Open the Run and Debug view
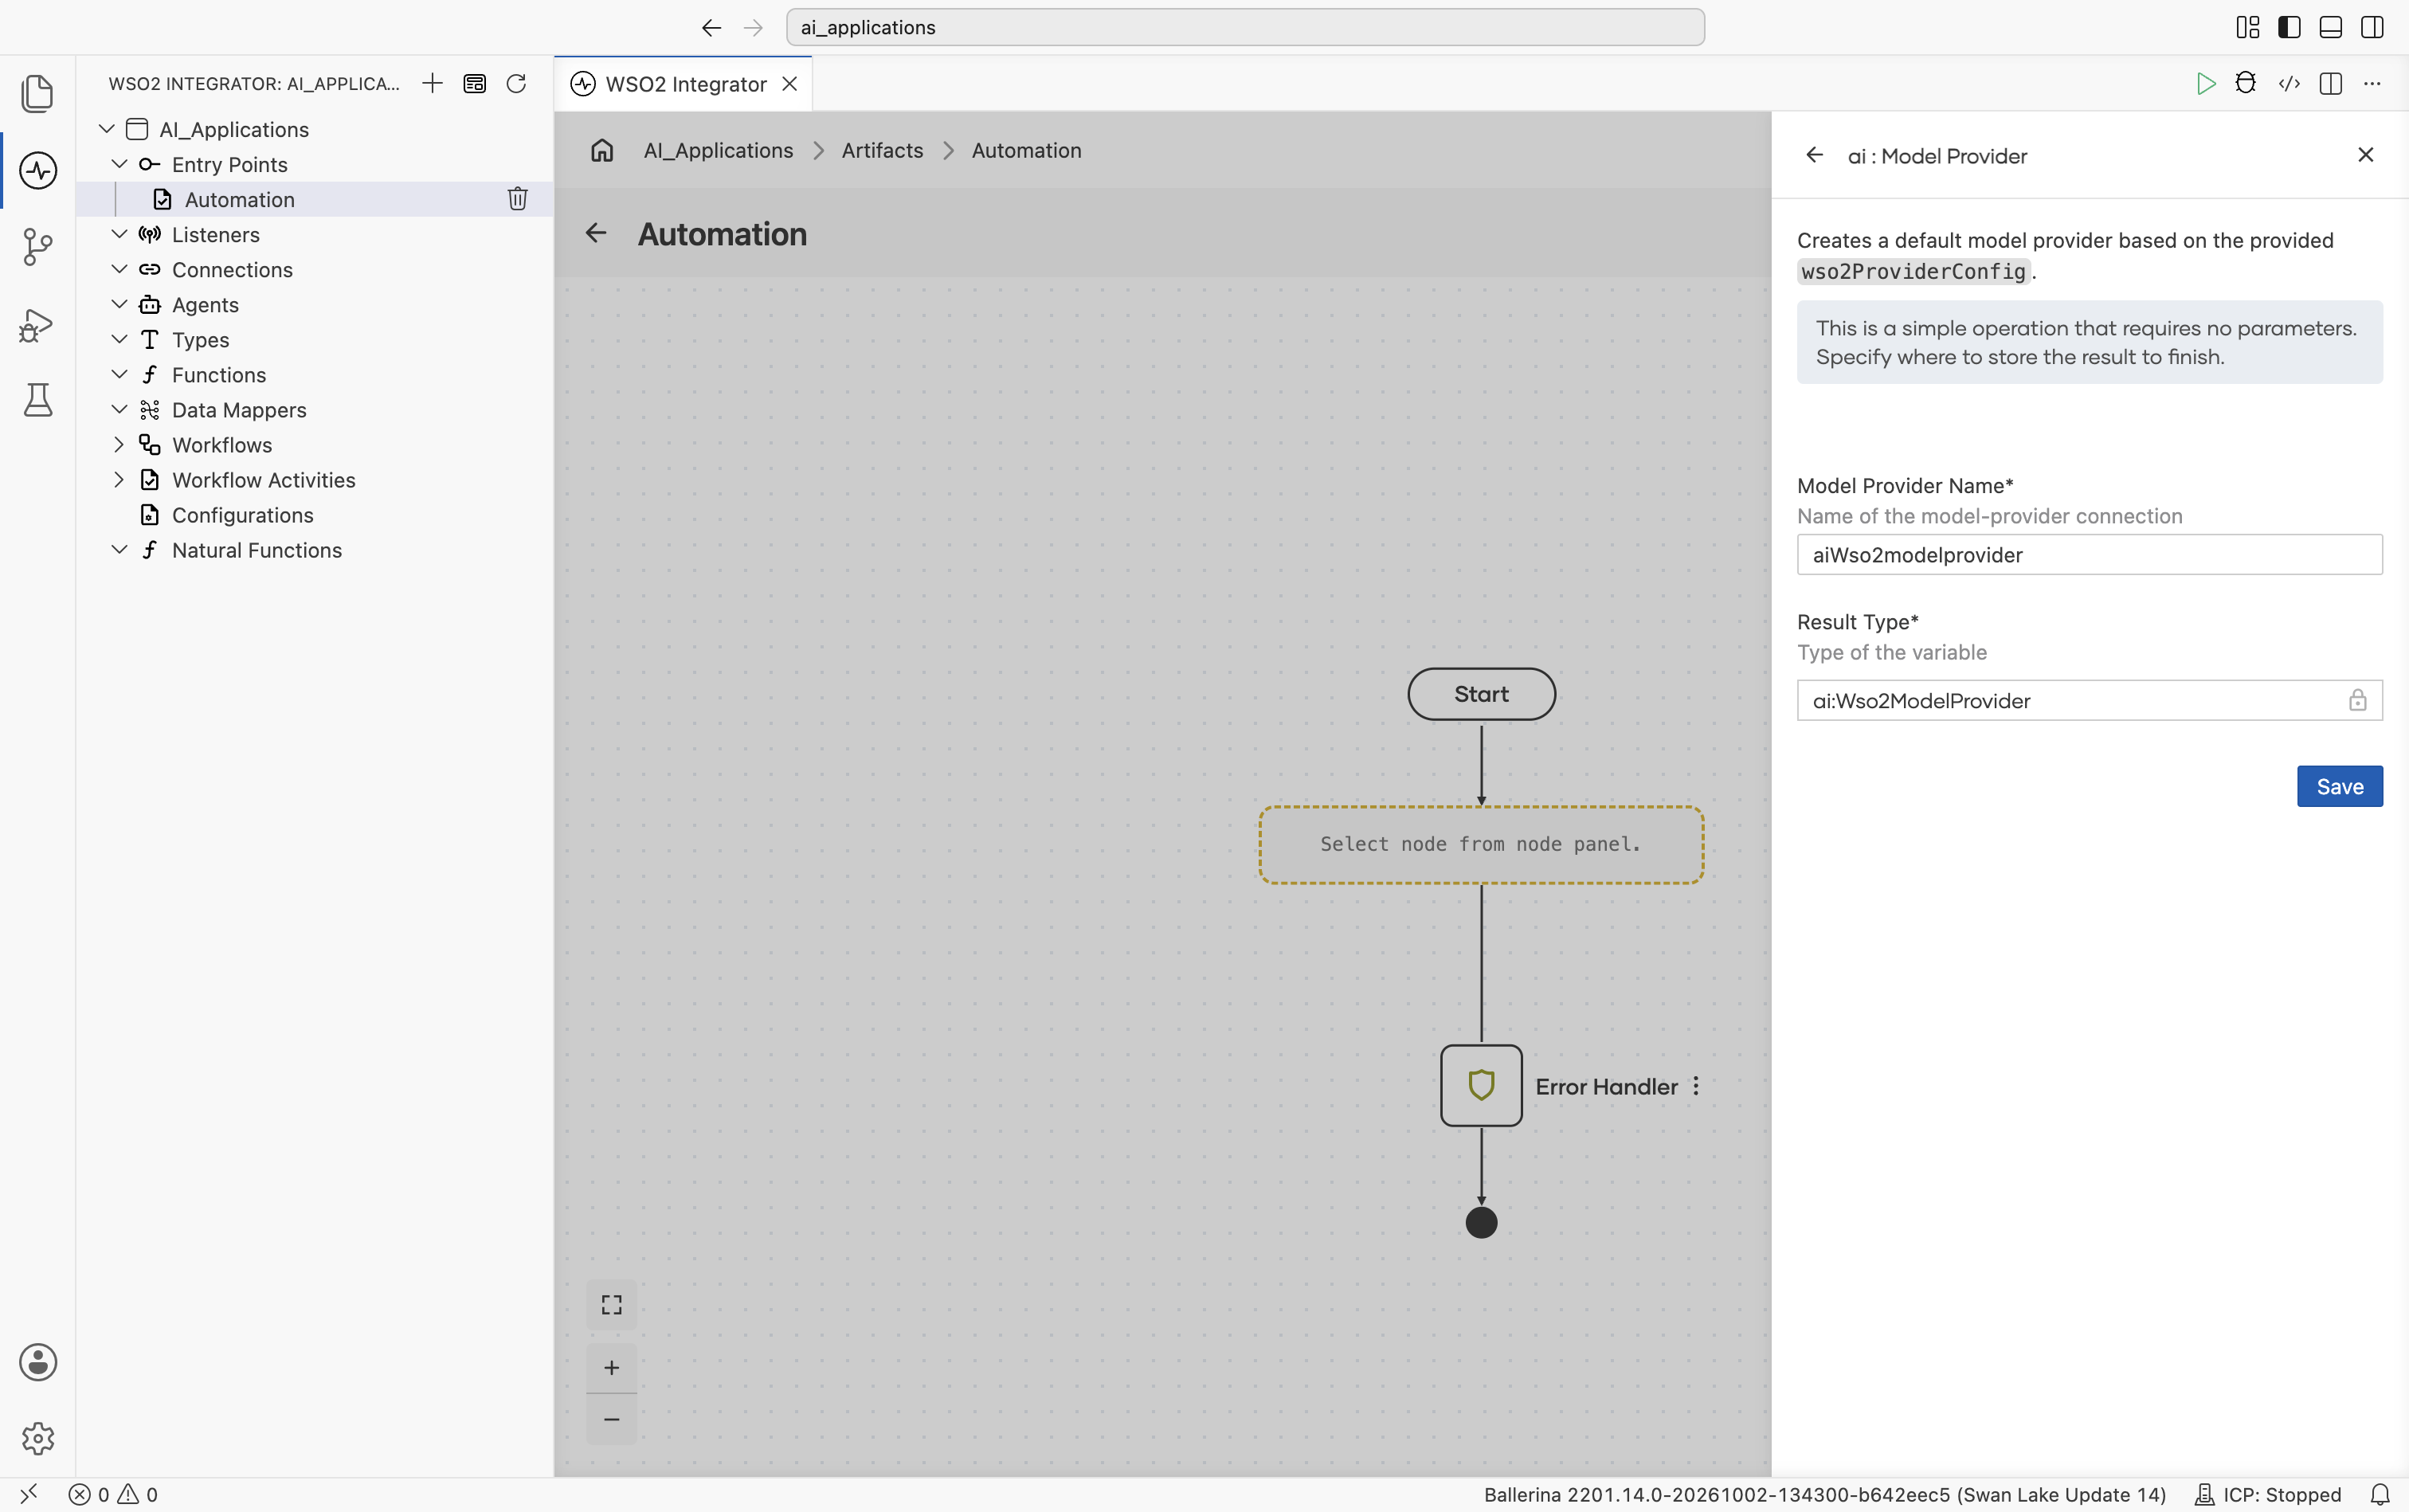 point(38,324)
